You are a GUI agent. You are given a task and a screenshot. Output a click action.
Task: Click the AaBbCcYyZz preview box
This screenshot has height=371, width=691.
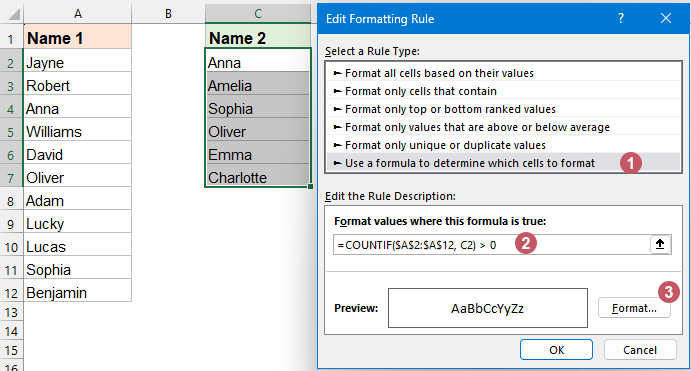[487, 308]
